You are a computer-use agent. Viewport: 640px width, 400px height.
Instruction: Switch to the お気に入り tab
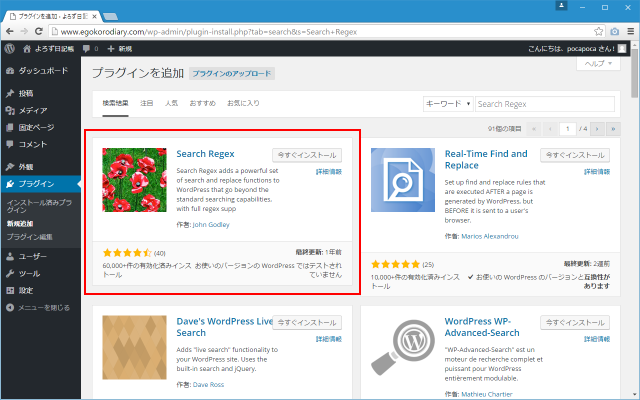243,103
